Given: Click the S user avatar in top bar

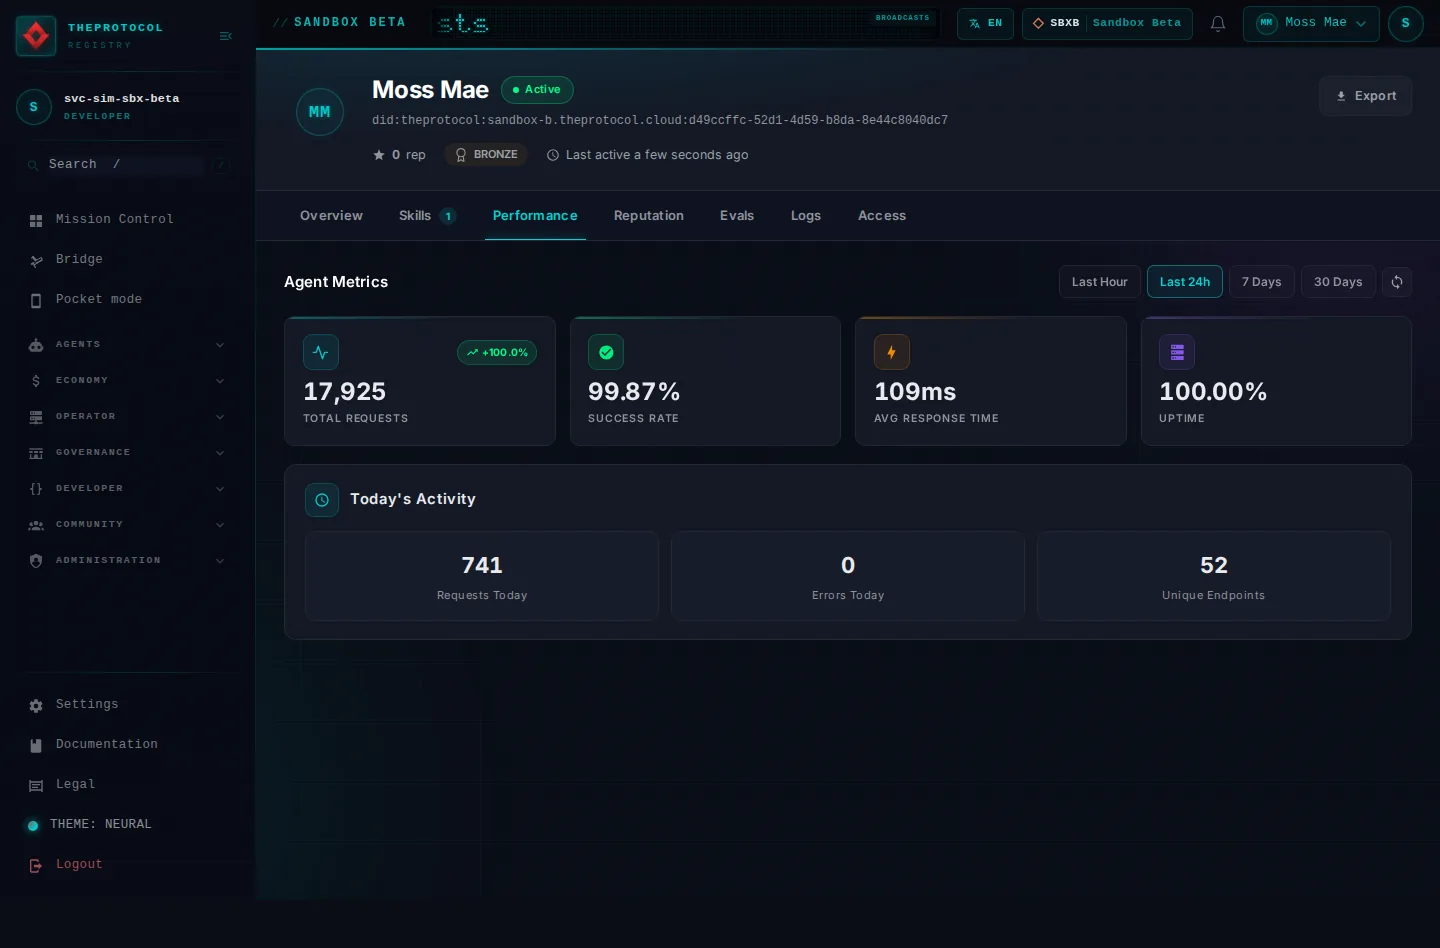Looking at the screenshot, I should [x=1405, y=23].
